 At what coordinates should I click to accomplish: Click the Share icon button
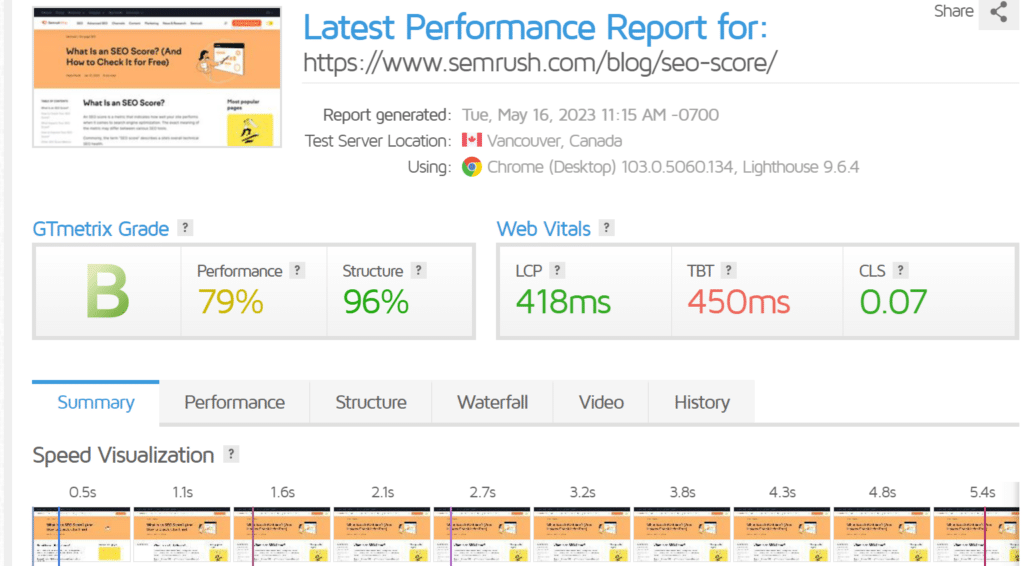coord(999,12)
